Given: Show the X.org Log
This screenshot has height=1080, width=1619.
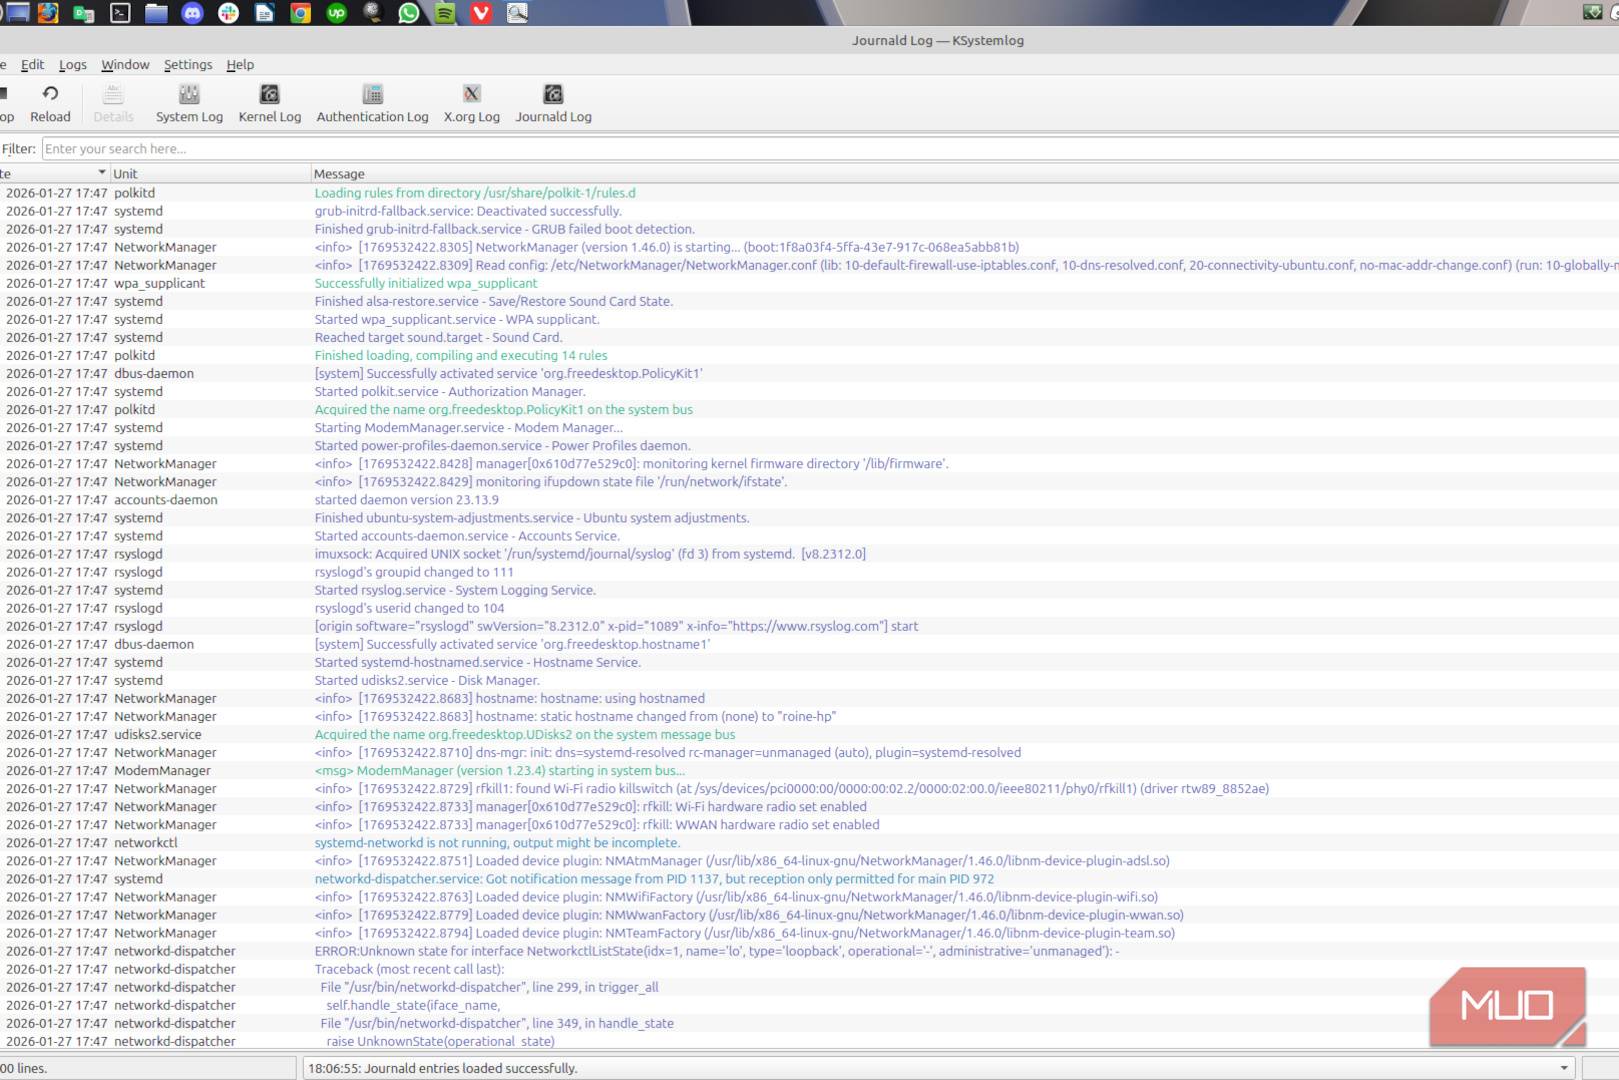Looking at the screenshot, I should click(x=471, y=103).
